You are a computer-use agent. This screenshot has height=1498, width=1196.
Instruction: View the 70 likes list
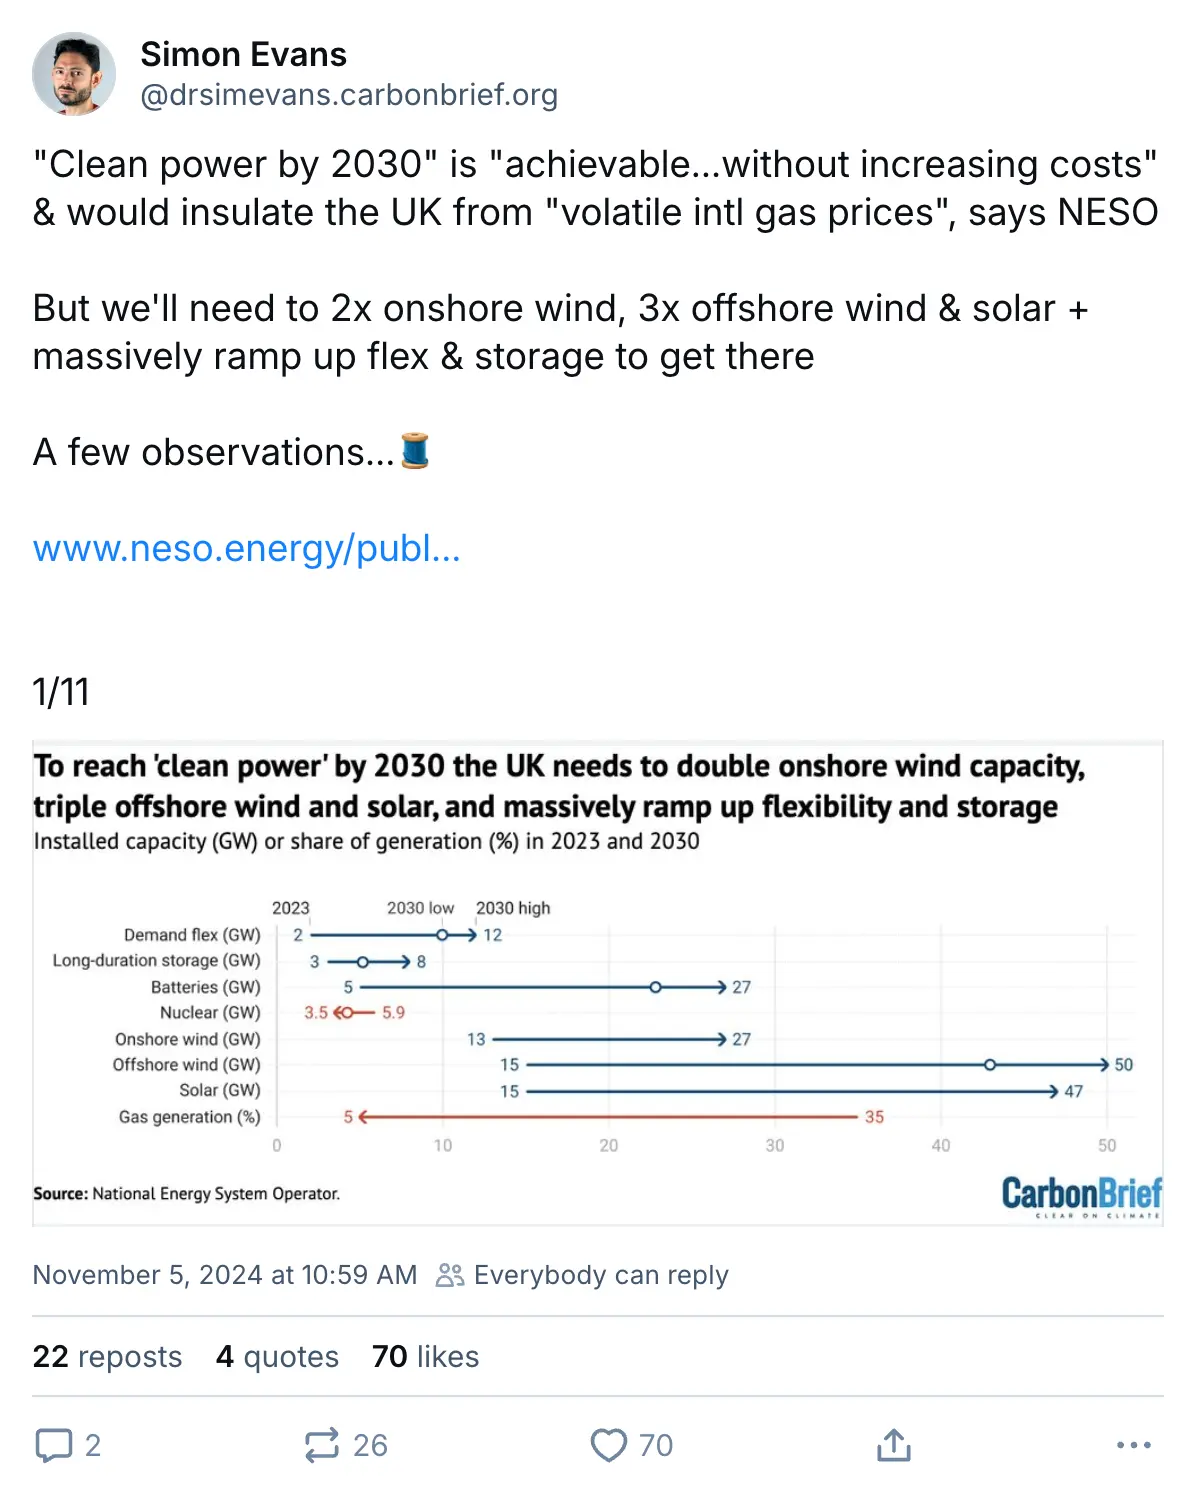[x=425, y=1356]
